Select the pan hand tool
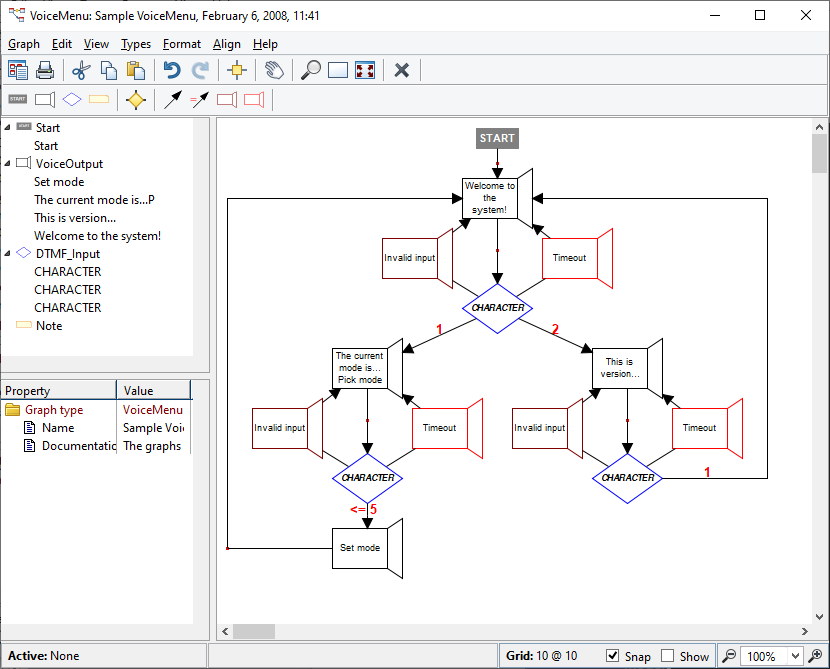The height and width of the screenshot is (669, 830). tap(273, 70)
